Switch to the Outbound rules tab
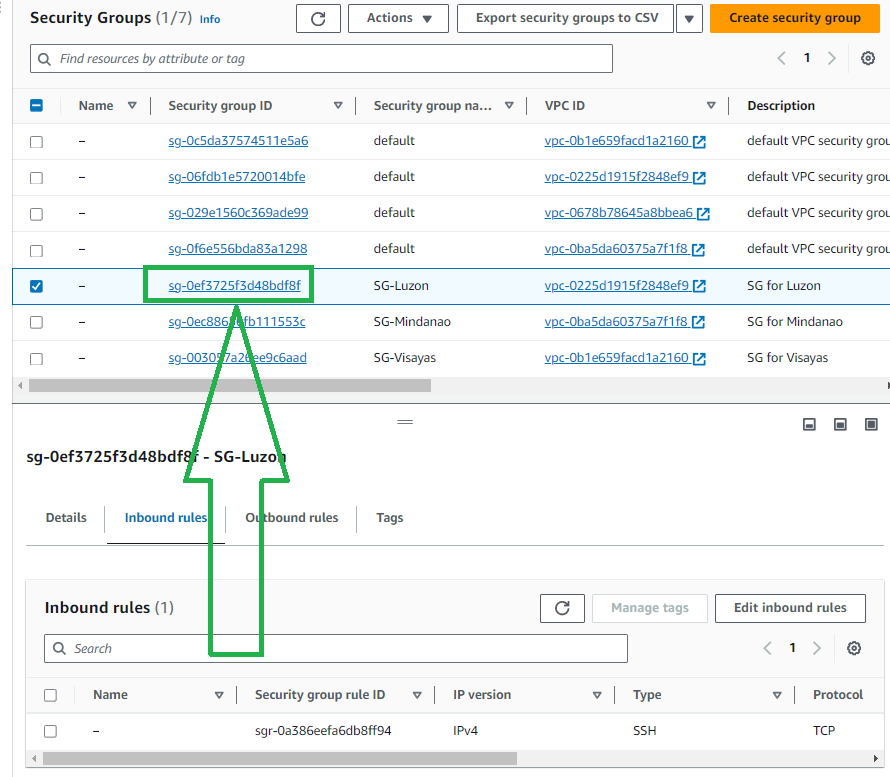 (x=292, y=518)
